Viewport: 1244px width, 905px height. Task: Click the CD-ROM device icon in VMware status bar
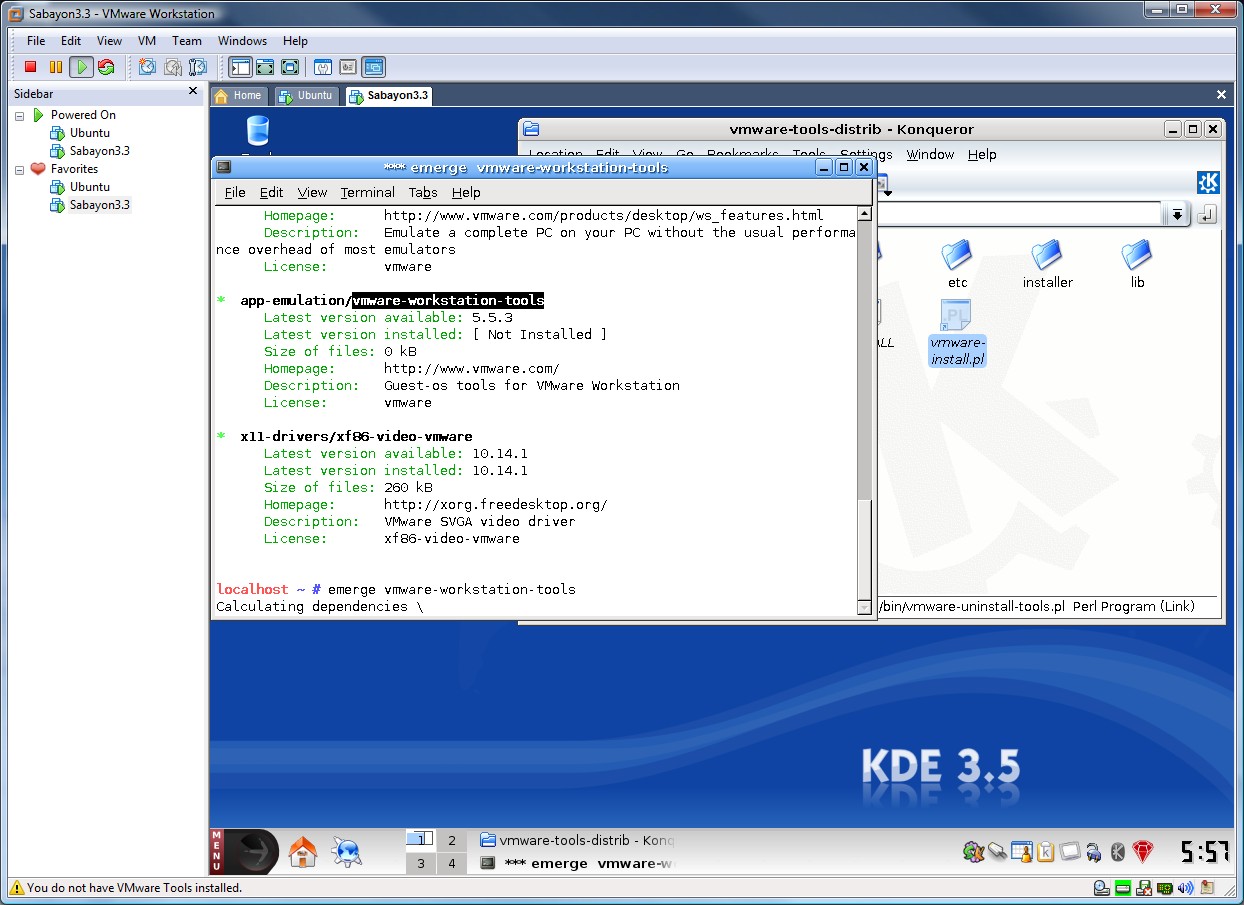pos(1101,887)
